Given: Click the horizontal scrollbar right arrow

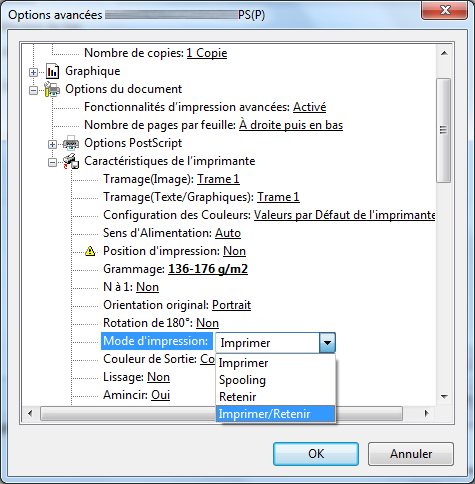Looking at the screenshot, I should [427, 414].
